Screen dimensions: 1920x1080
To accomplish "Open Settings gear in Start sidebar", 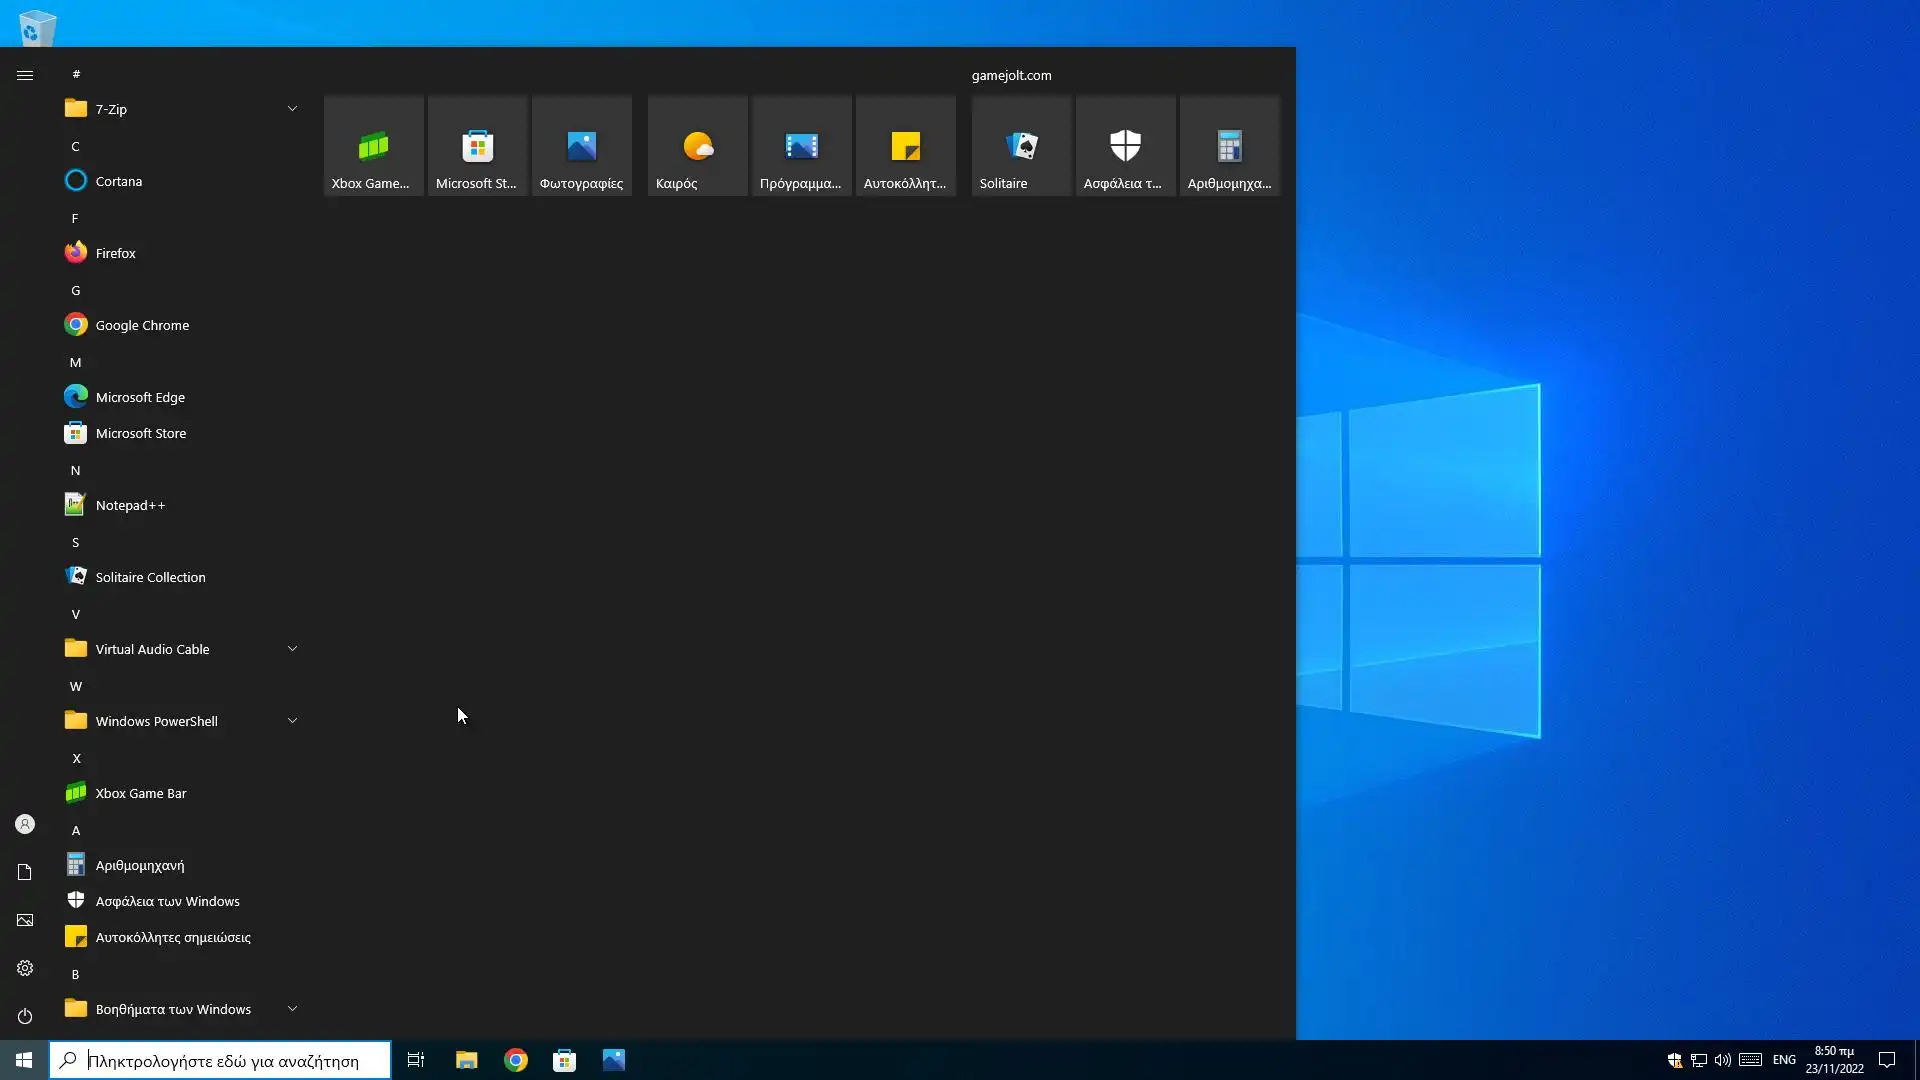I will coord(25,968).
